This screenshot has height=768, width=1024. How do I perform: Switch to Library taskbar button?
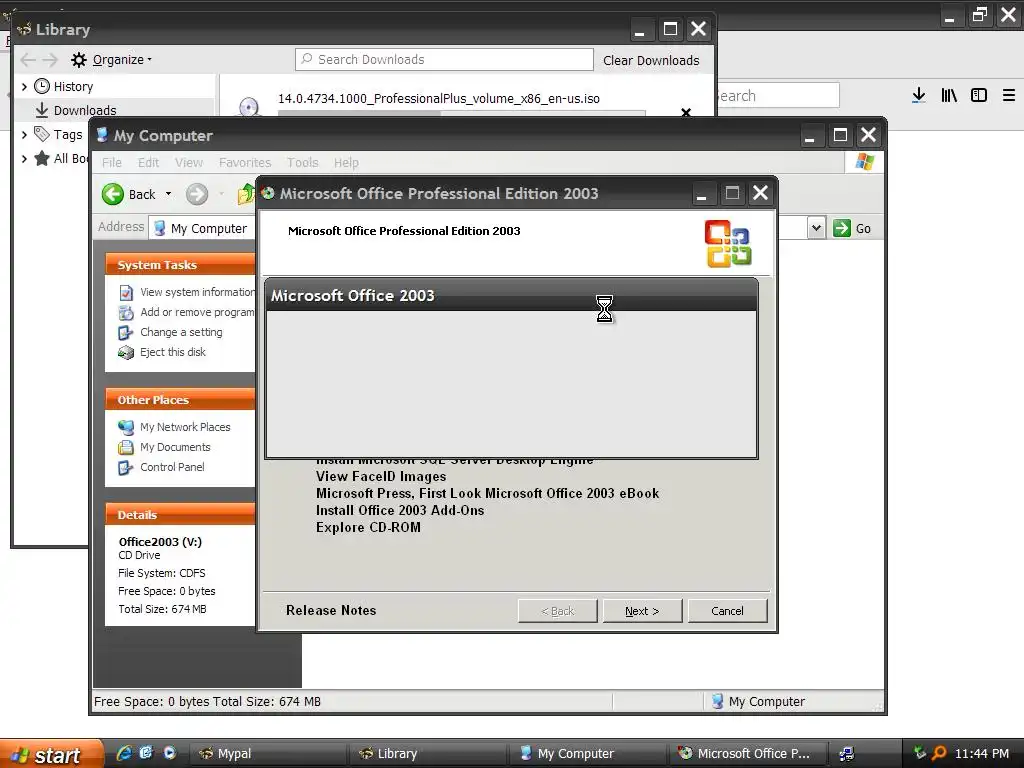tap(428, 754)
